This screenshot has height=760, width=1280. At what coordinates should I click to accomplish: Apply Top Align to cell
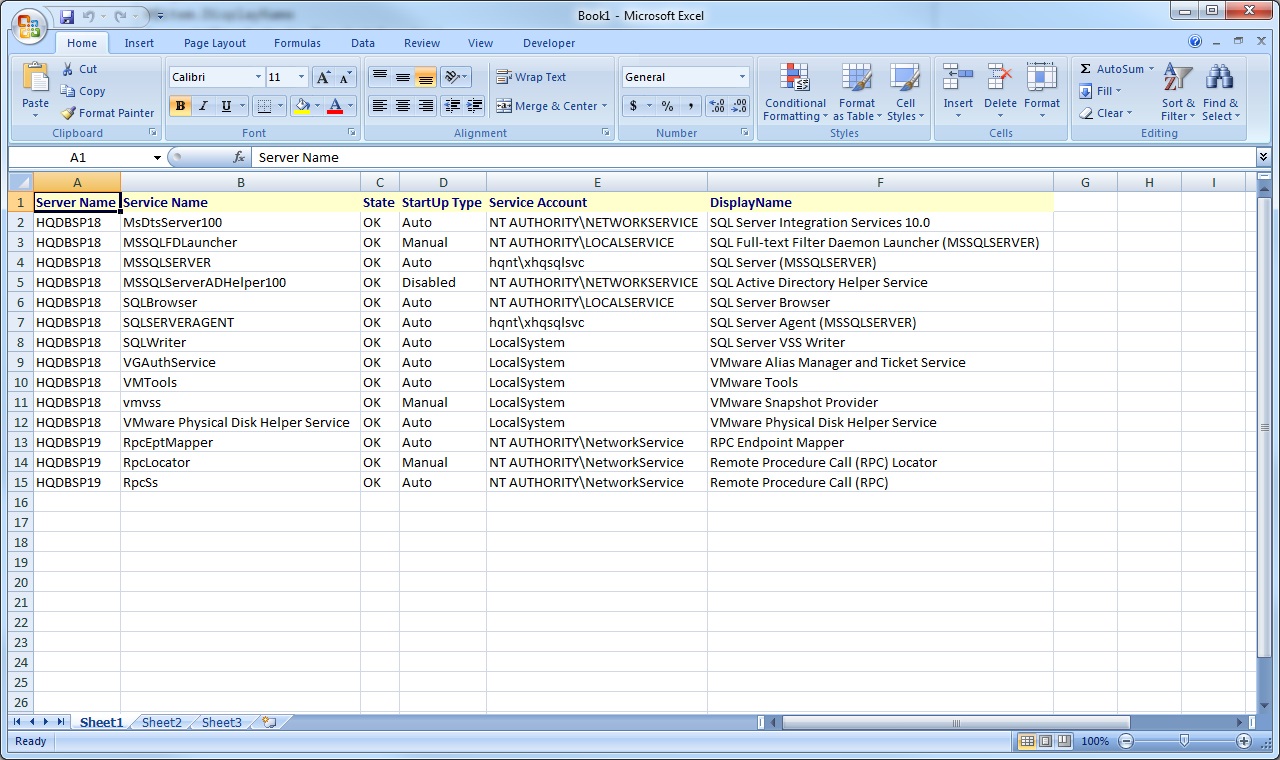[x=379, y=77]
